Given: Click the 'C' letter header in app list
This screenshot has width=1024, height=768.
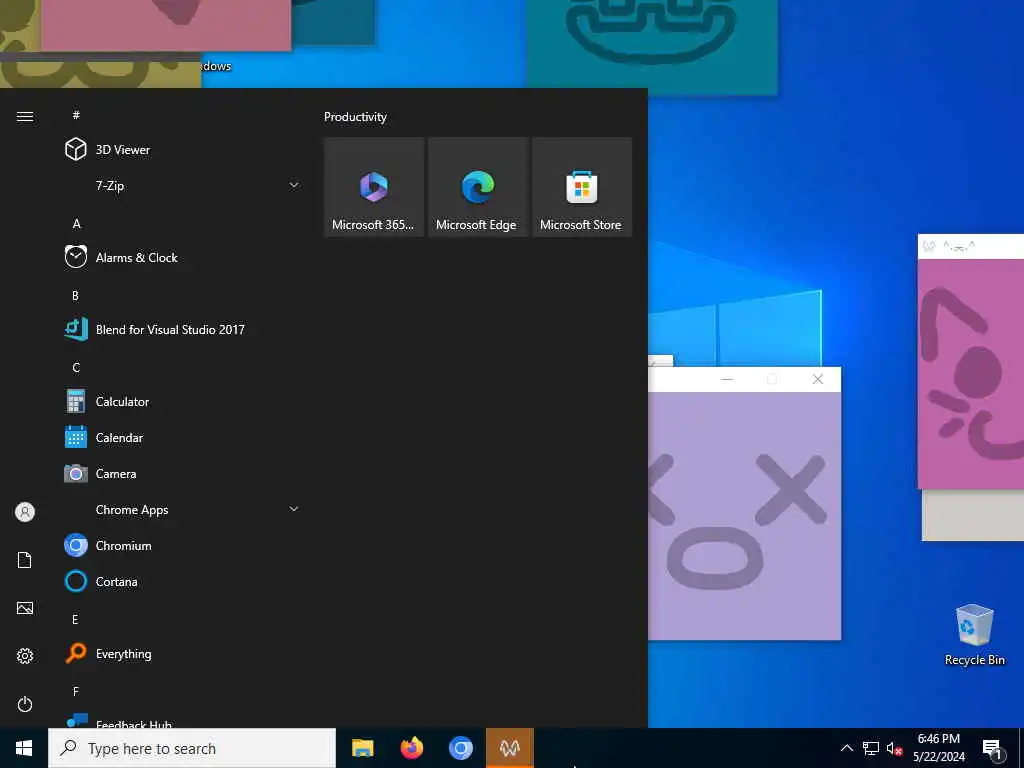Looking at the screenshot, I should click(76, 368).
